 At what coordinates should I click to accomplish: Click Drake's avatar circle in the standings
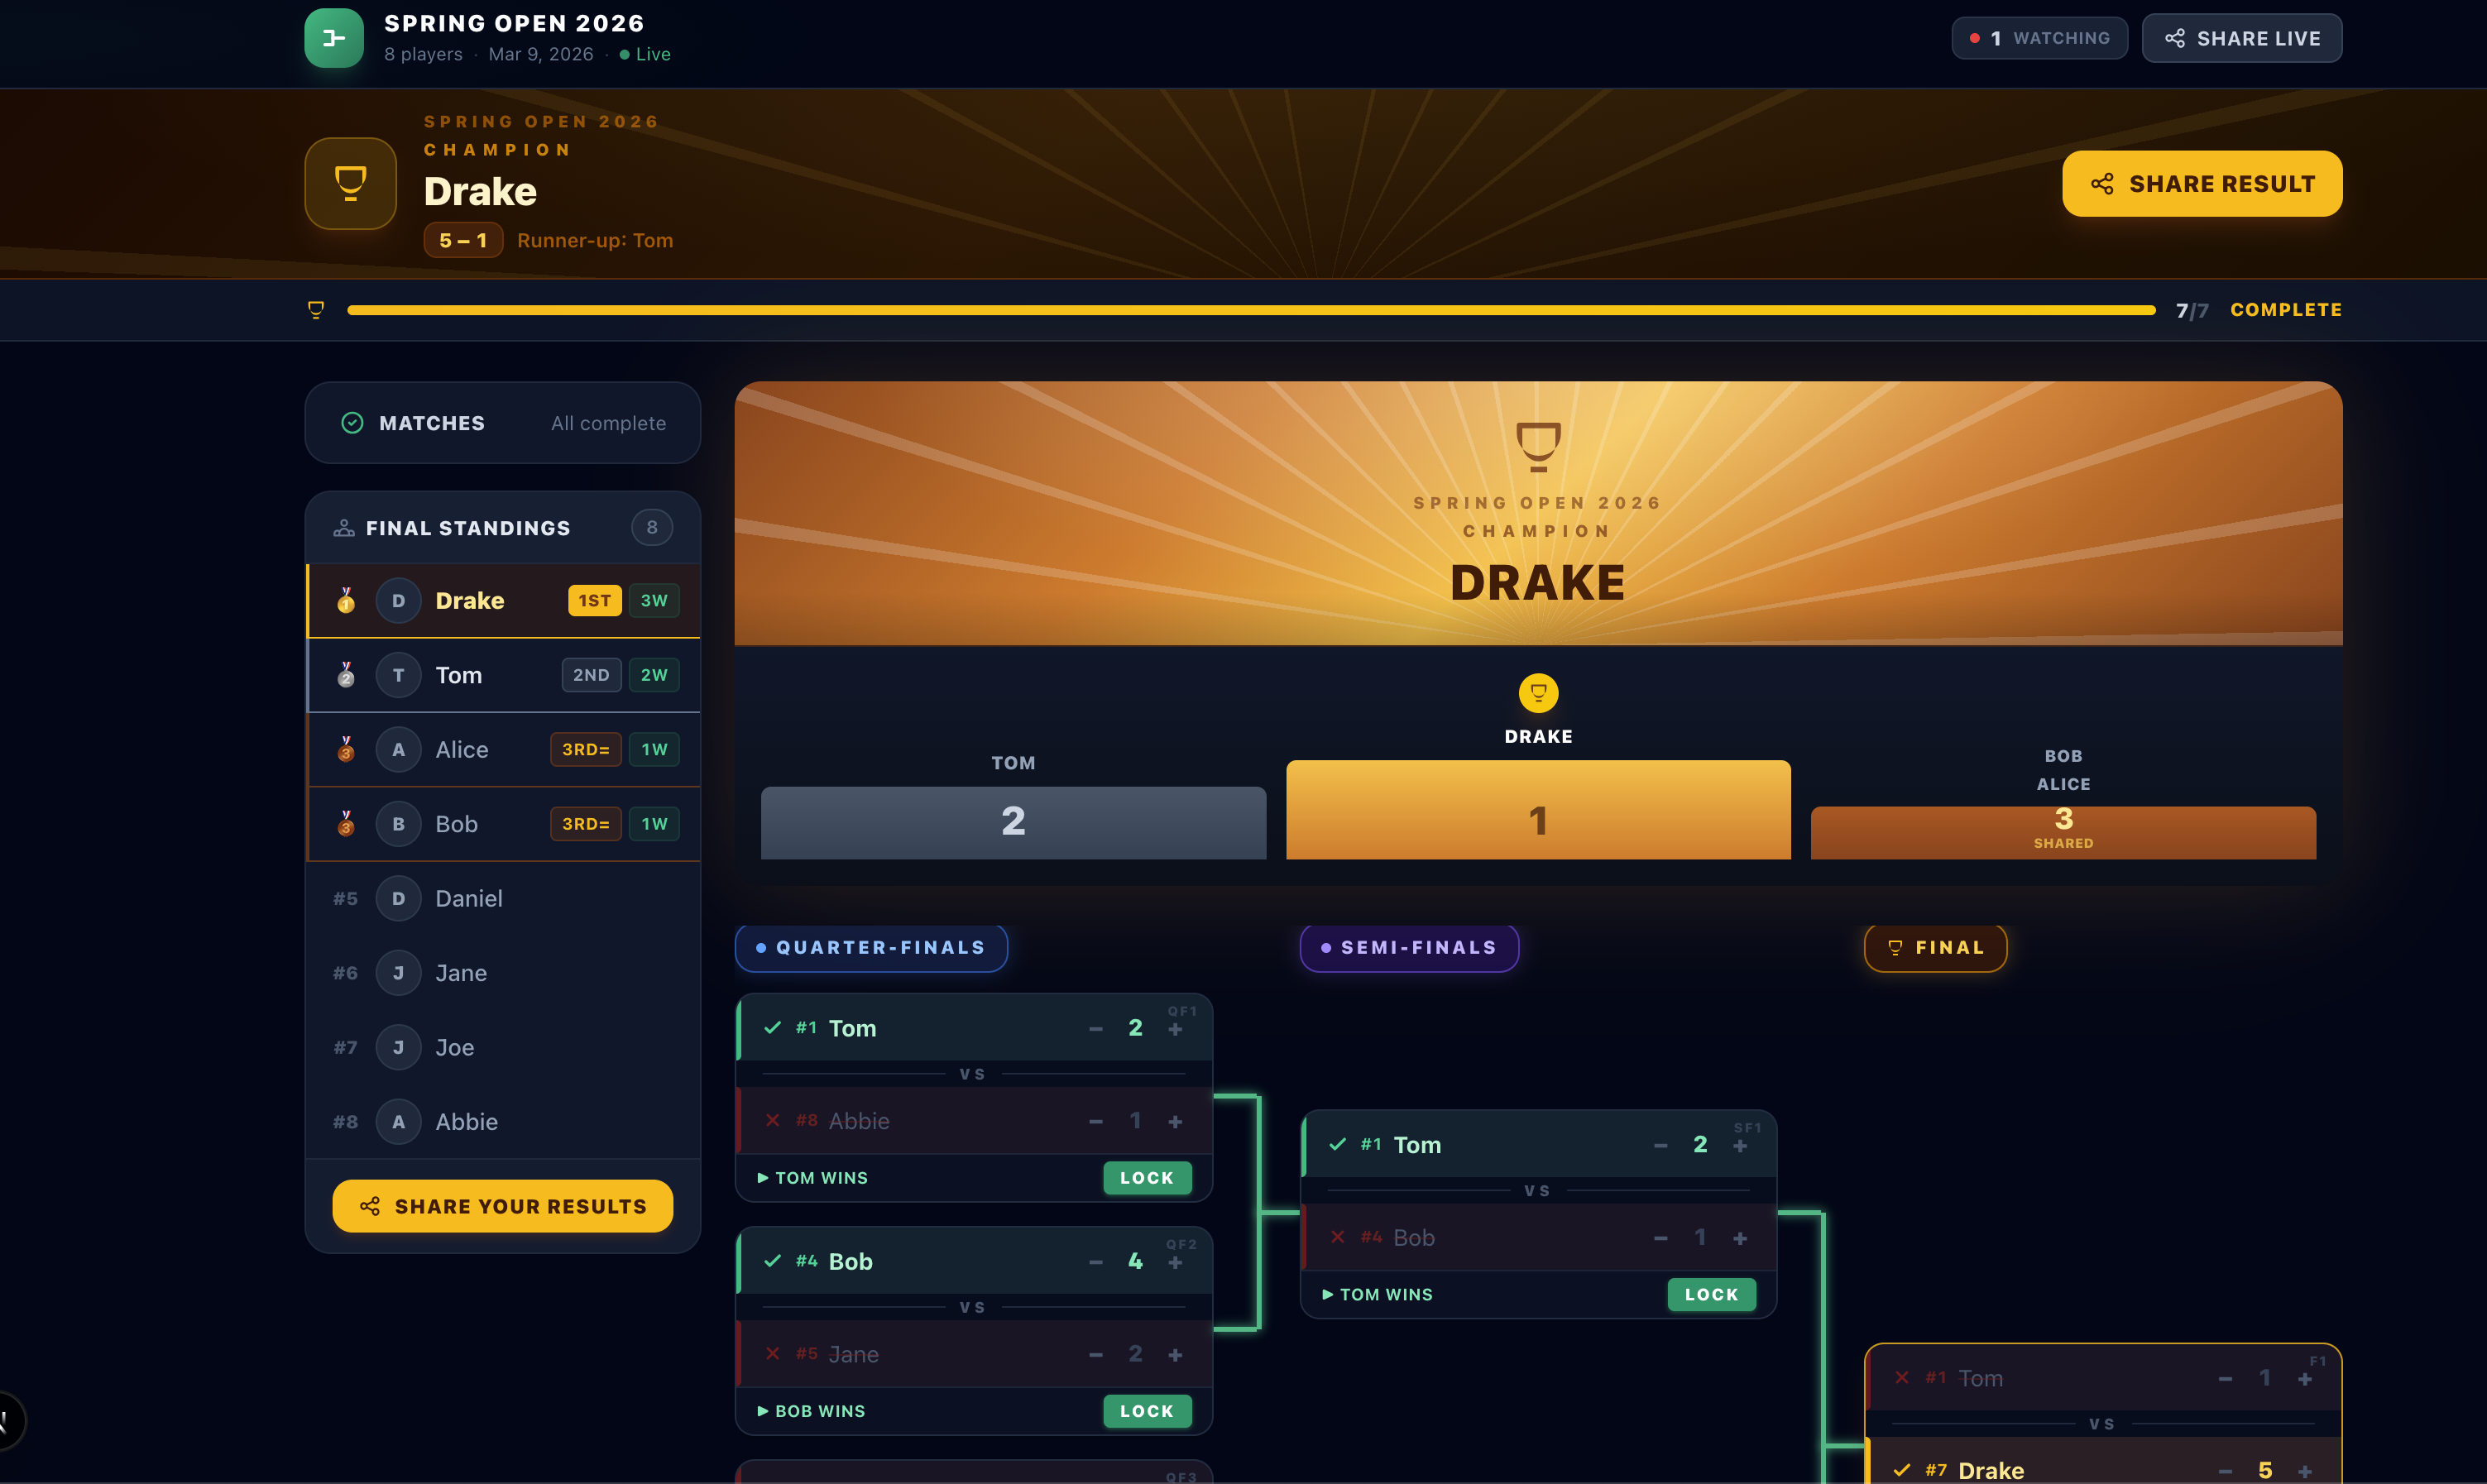coord(397,600)
